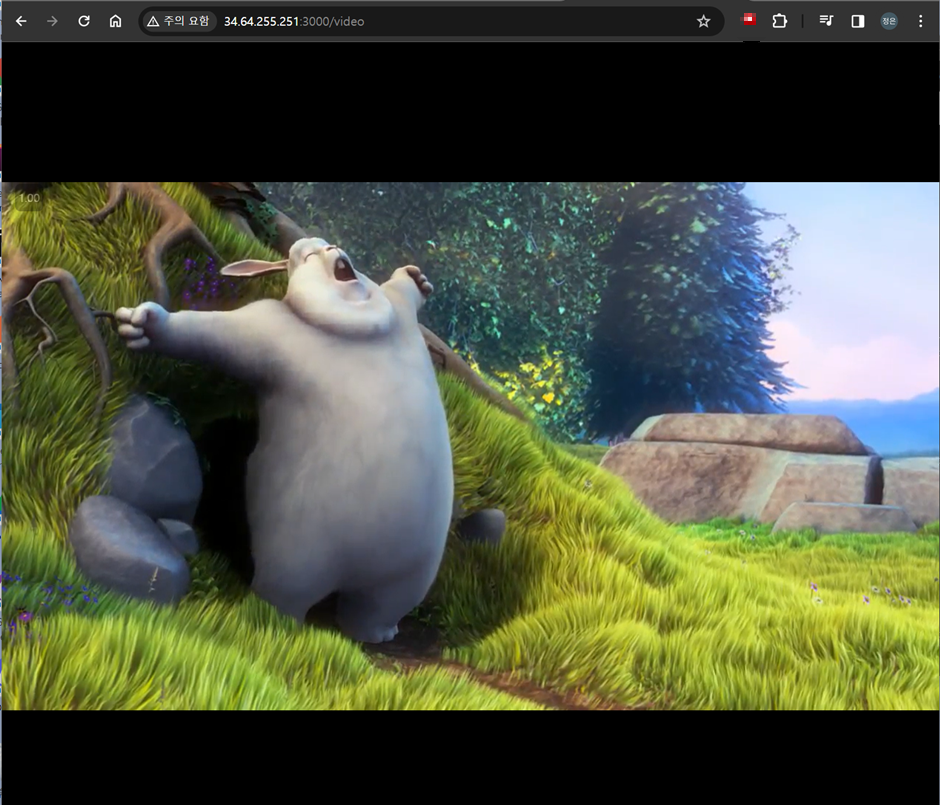940x805 pixels.
Task: Open the browser home page
Action: pos(115,22)
